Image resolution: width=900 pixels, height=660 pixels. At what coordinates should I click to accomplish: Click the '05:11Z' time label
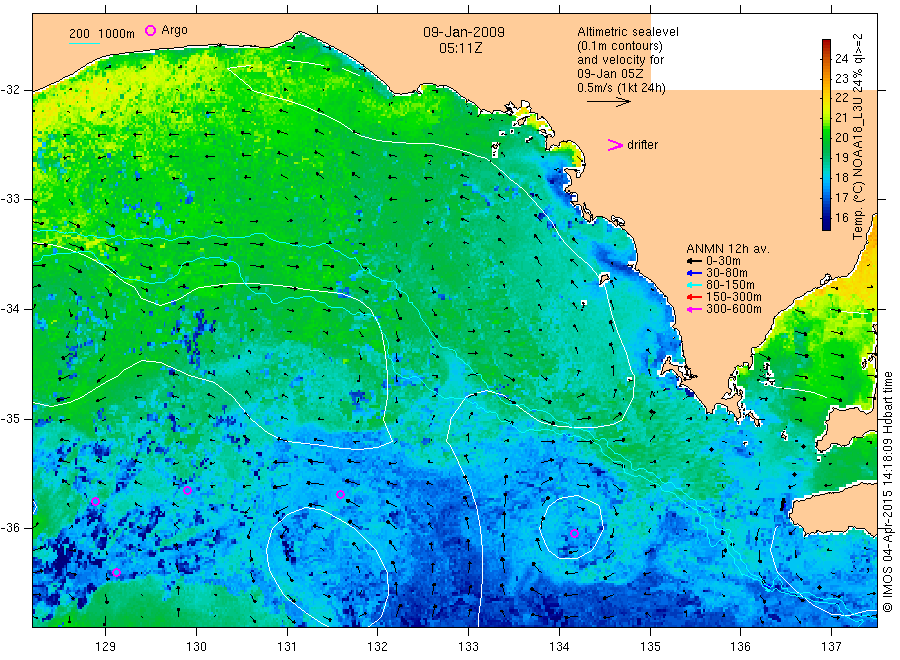(460, 48)
